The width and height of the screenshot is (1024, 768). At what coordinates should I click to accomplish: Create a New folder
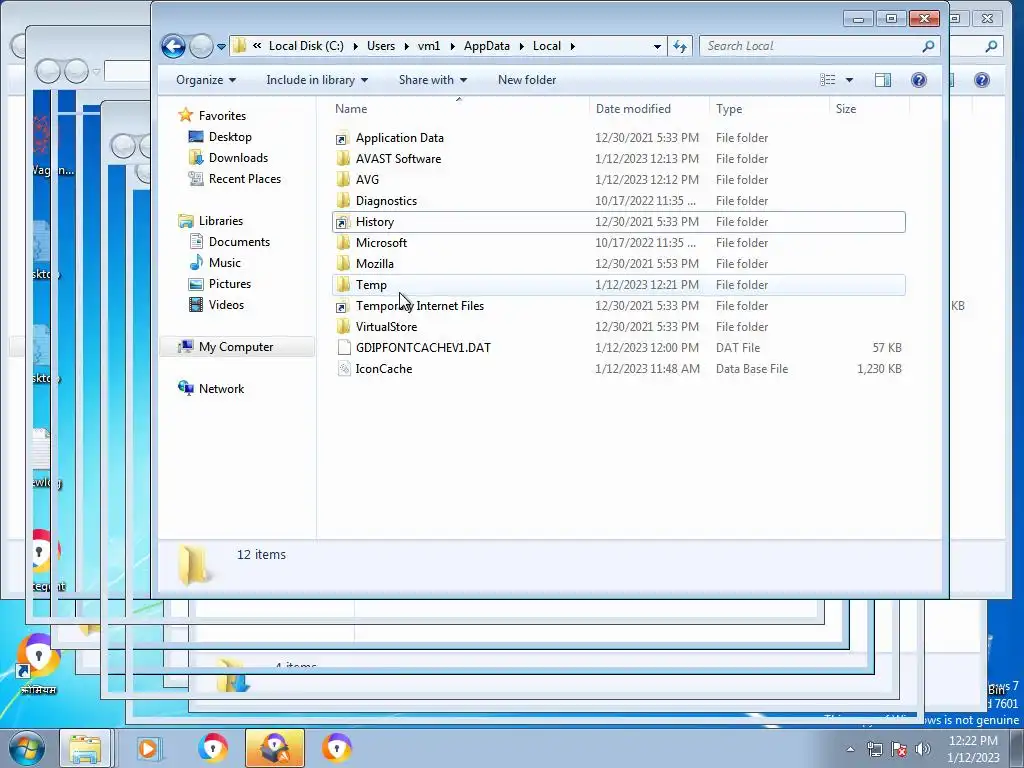point(527,80)
